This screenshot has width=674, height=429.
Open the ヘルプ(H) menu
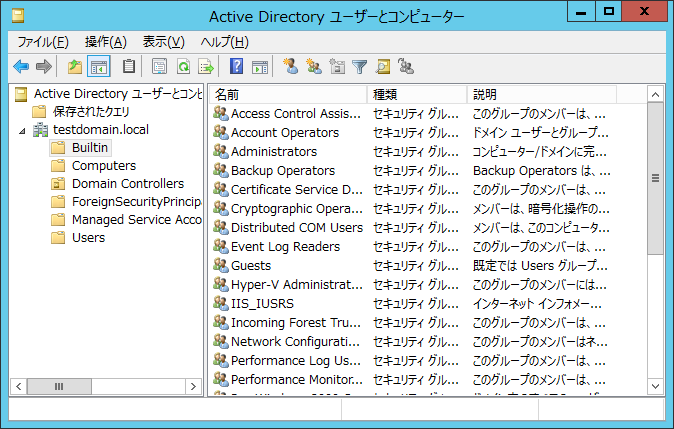tap(224, 42)
